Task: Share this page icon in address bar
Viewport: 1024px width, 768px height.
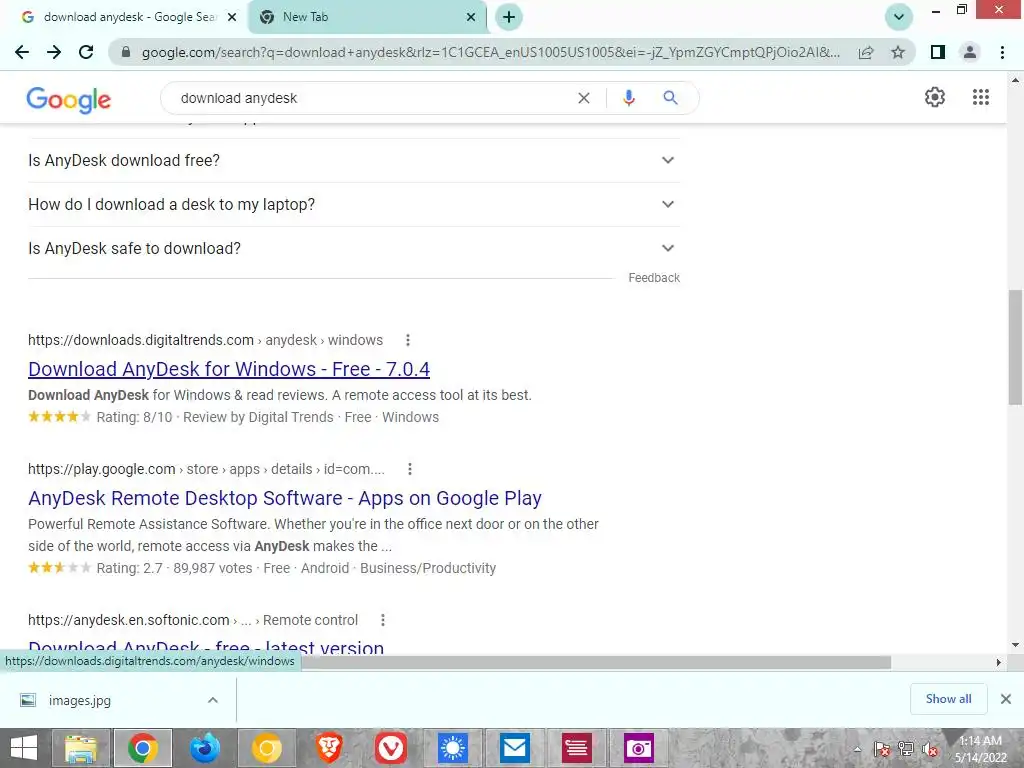Action: point(866,52)
